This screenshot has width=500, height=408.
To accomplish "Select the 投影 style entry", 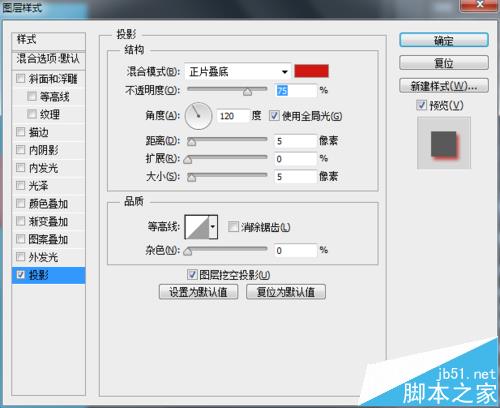I will [48, 275].
